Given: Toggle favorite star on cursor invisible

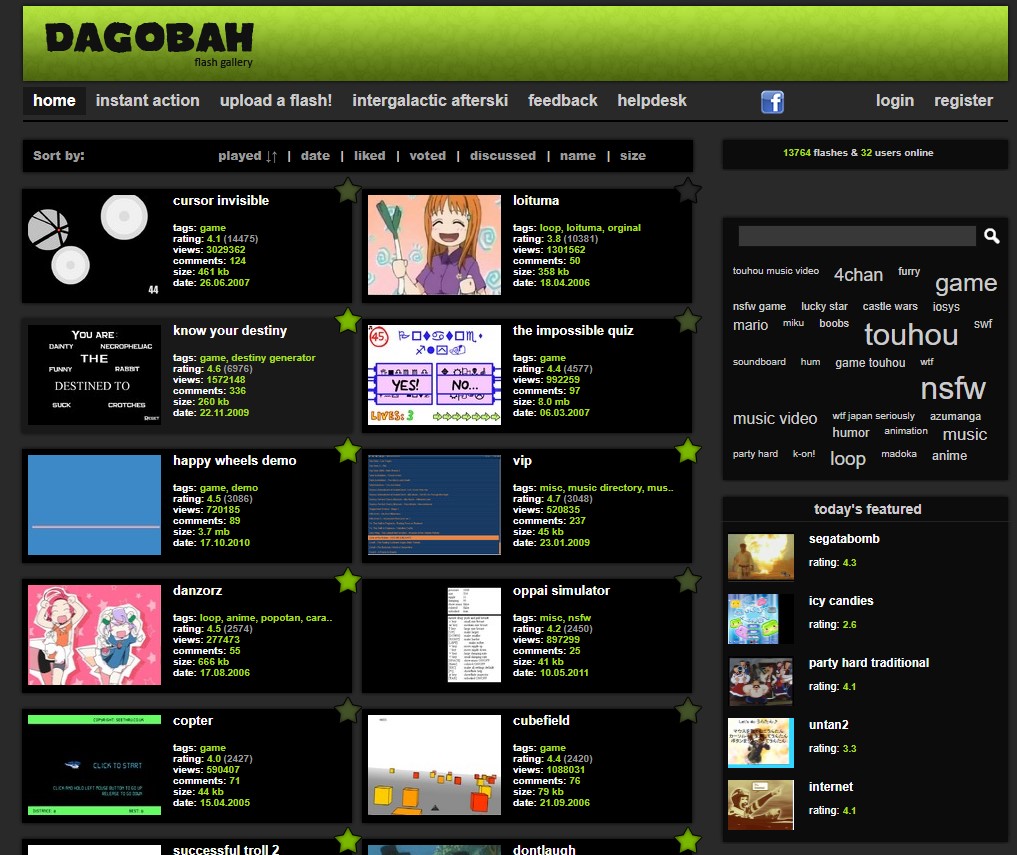Looking at the screenshot, I should [348, 190].
